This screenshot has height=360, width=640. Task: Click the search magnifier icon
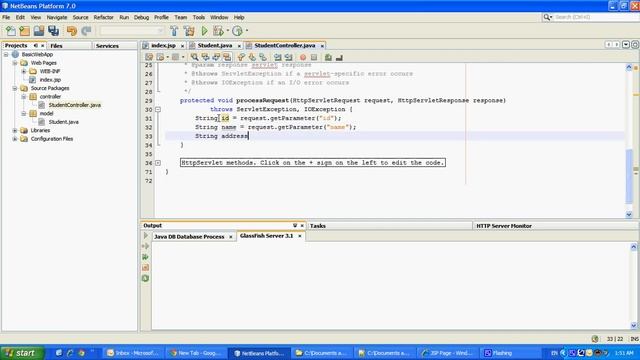pos(547,17)
